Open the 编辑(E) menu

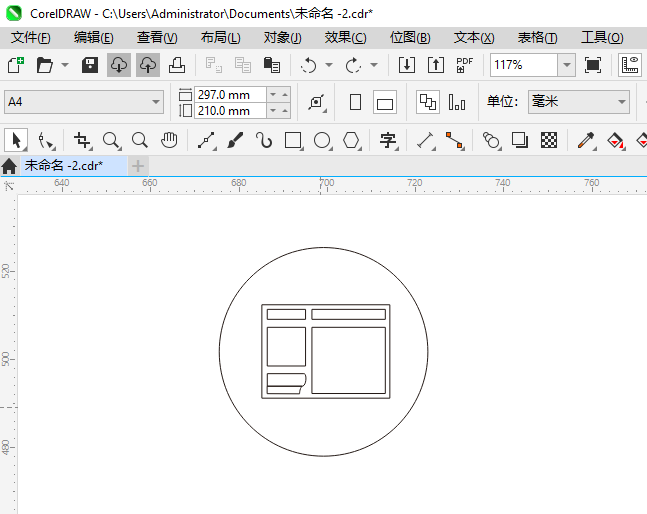point(94,38)
